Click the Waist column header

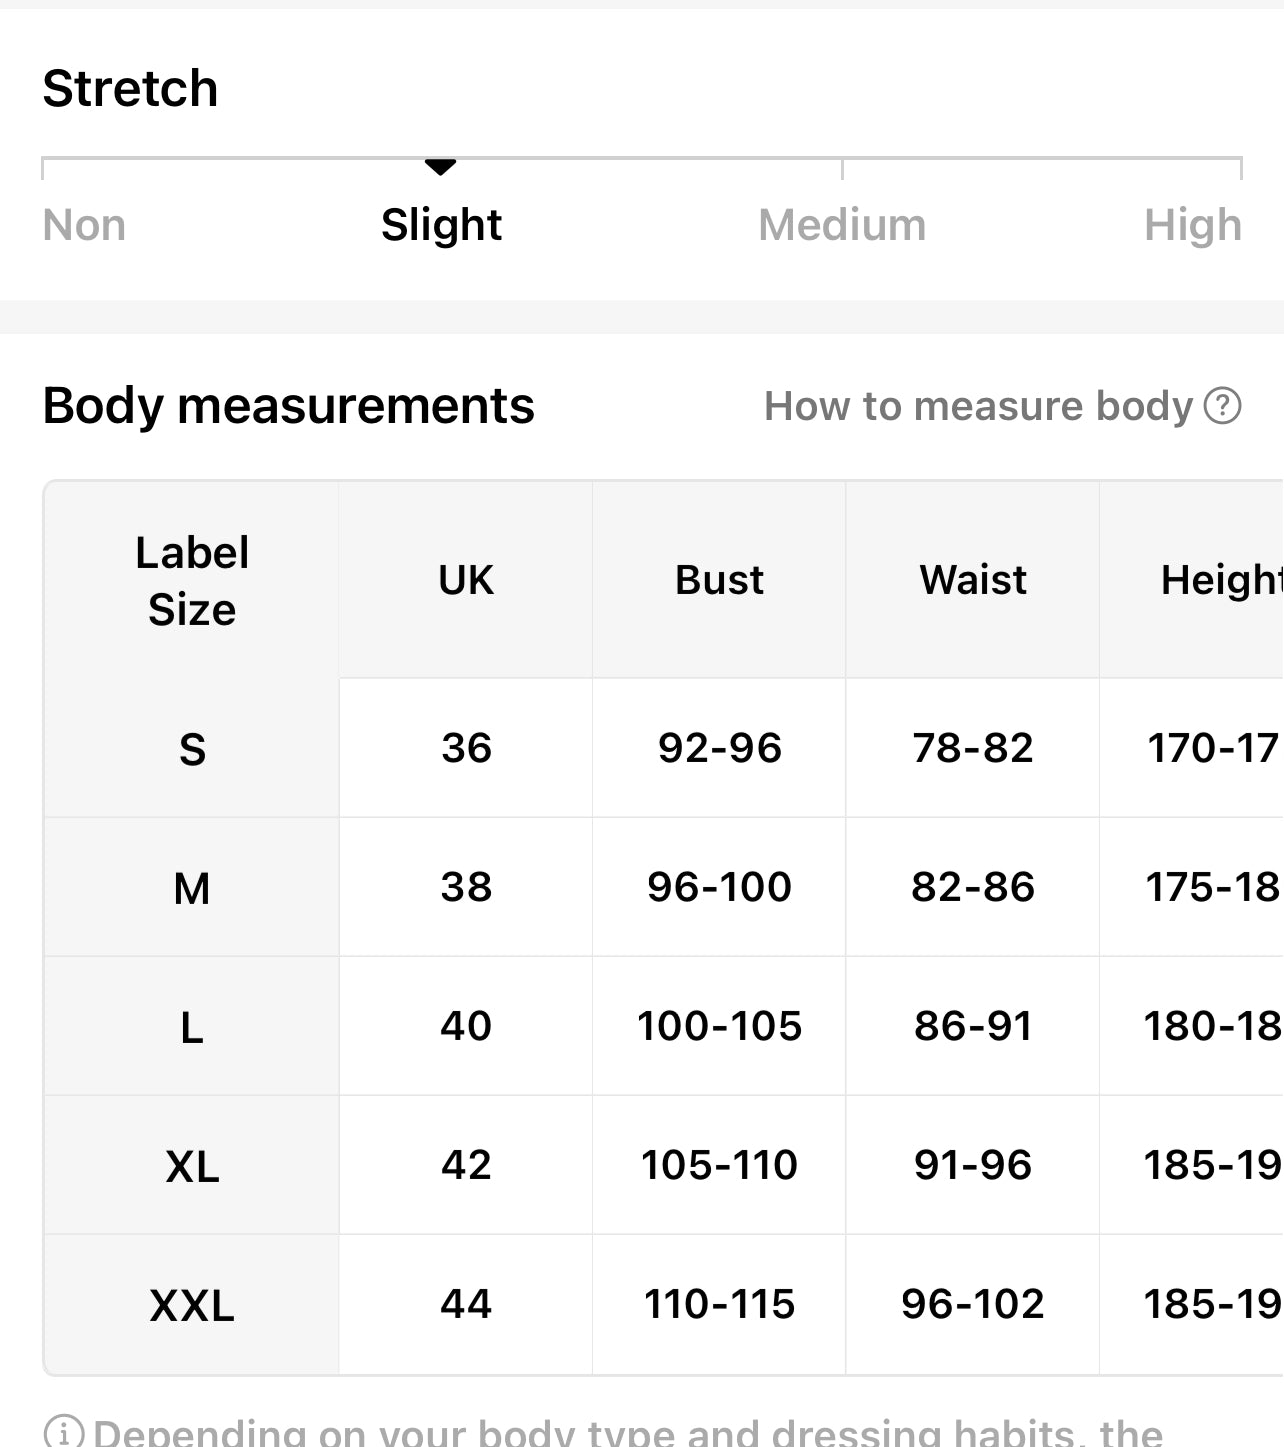[x=973, y=580]
